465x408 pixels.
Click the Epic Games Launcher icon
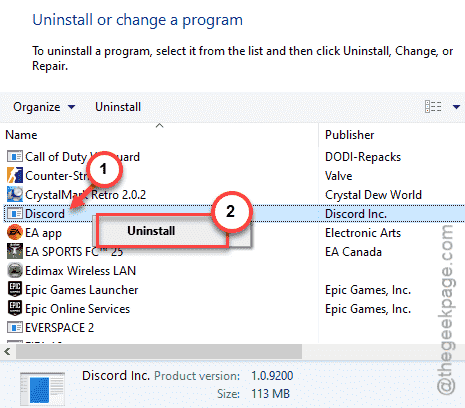click(15, 289)
